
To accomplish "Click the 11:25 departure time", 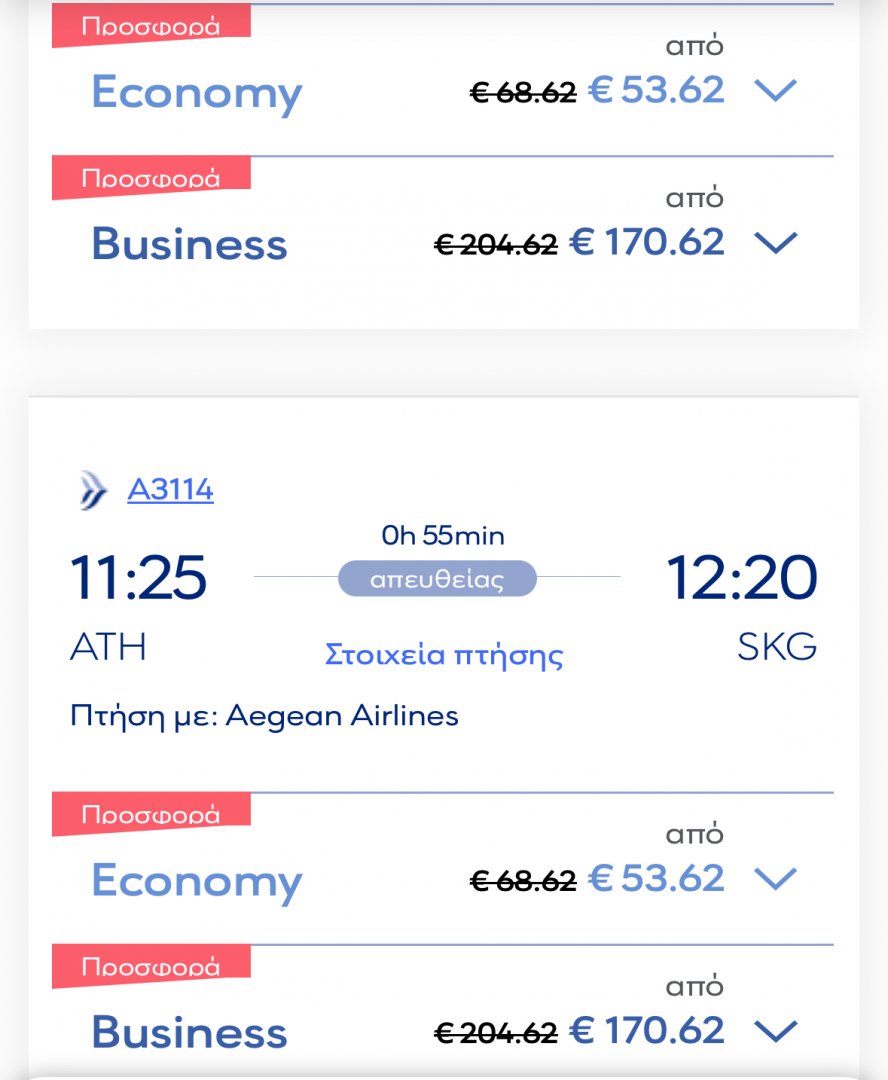I will pos(138,577).
